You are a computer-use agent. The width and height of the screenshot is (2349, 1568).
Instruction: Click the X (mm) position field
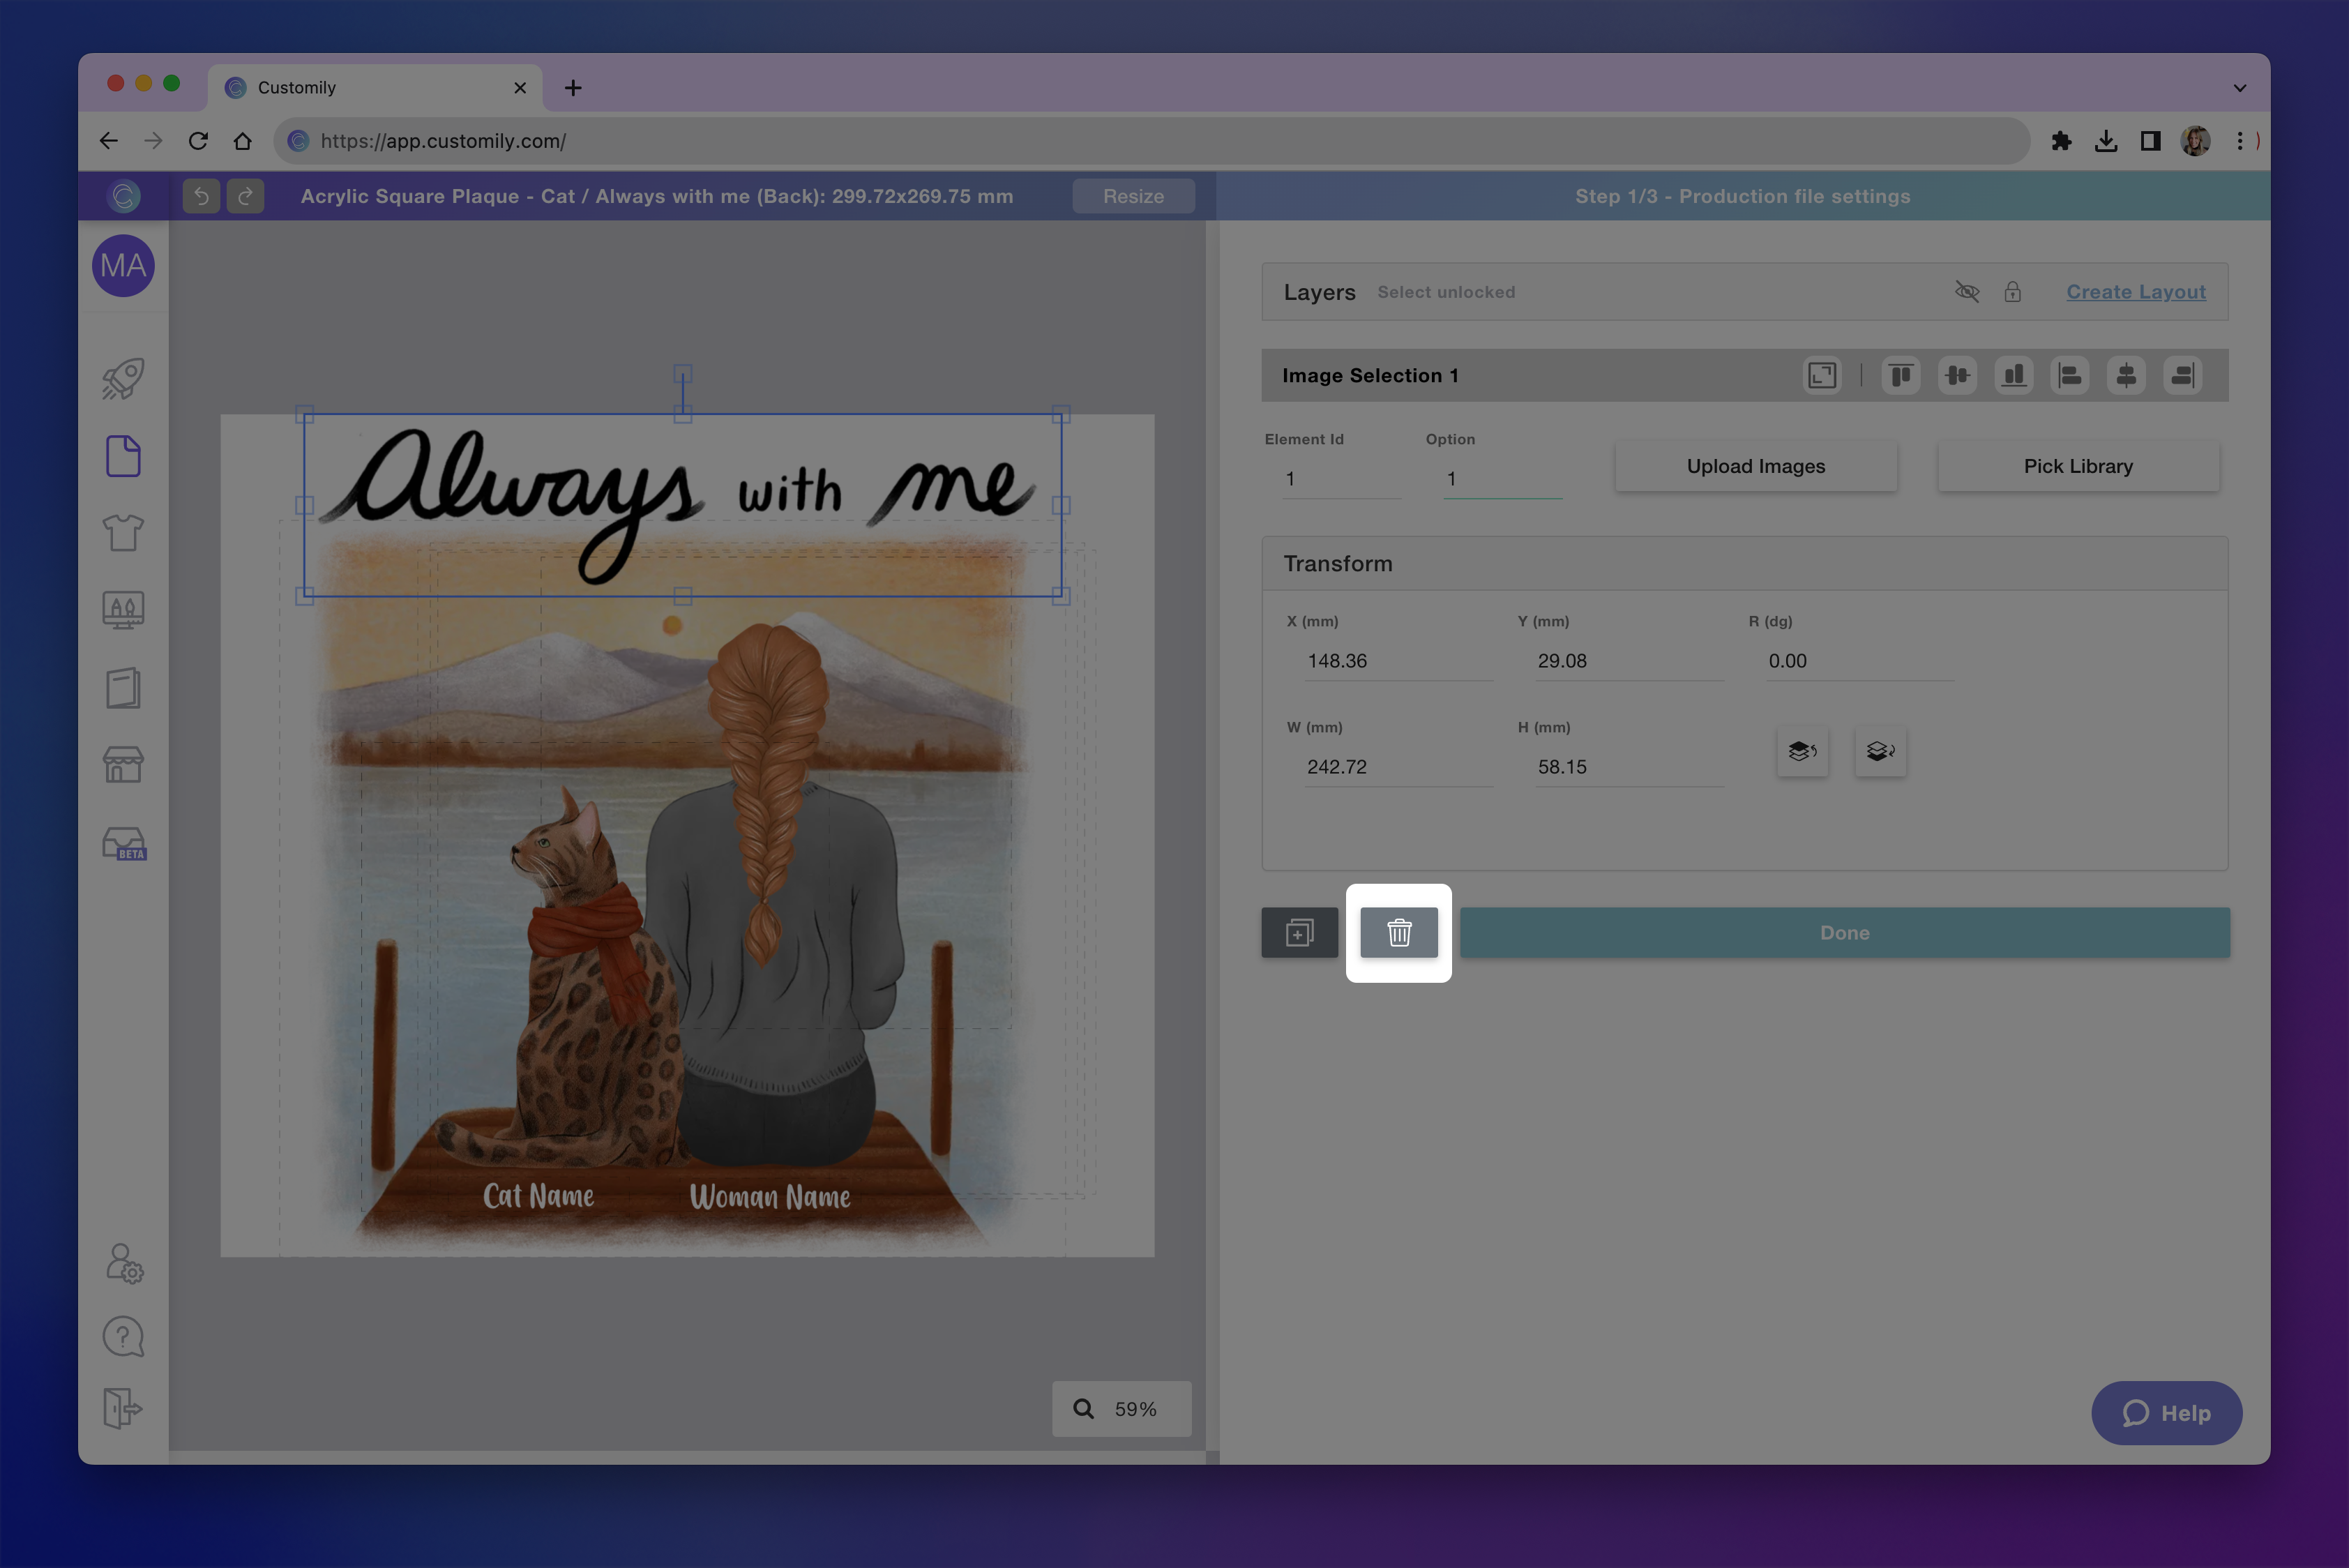pyautogui.click(x=1396, y=661)
